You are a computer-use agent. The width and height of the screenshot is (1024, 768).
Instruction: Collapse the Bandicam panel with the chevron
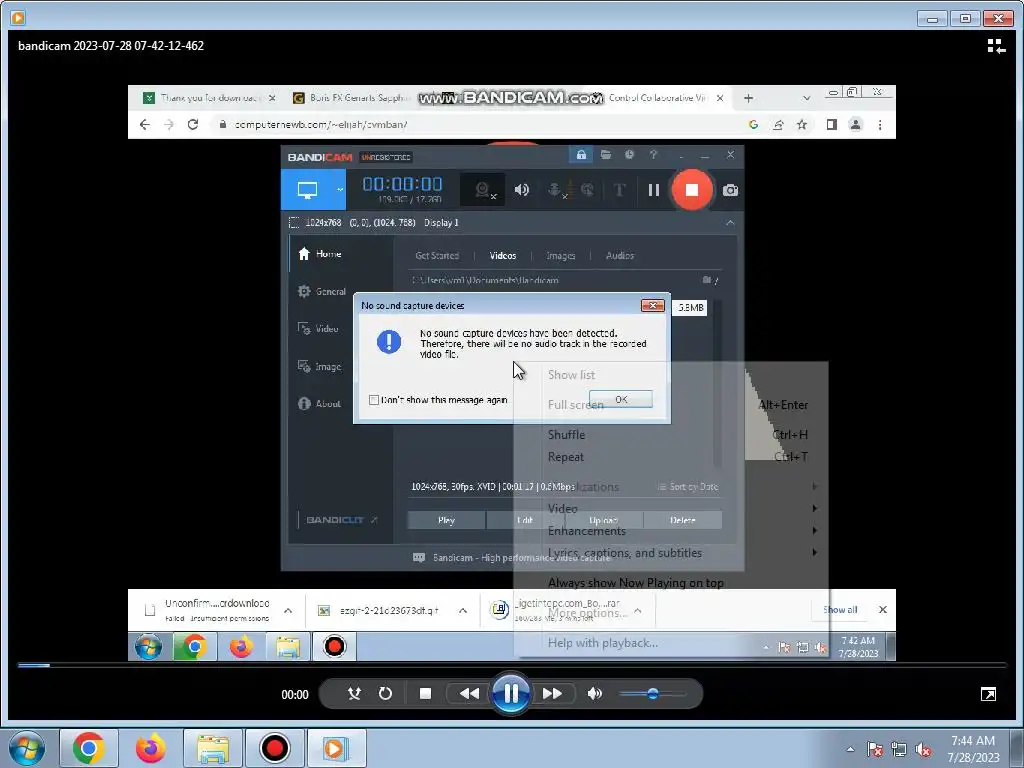(x=730, y=223)
